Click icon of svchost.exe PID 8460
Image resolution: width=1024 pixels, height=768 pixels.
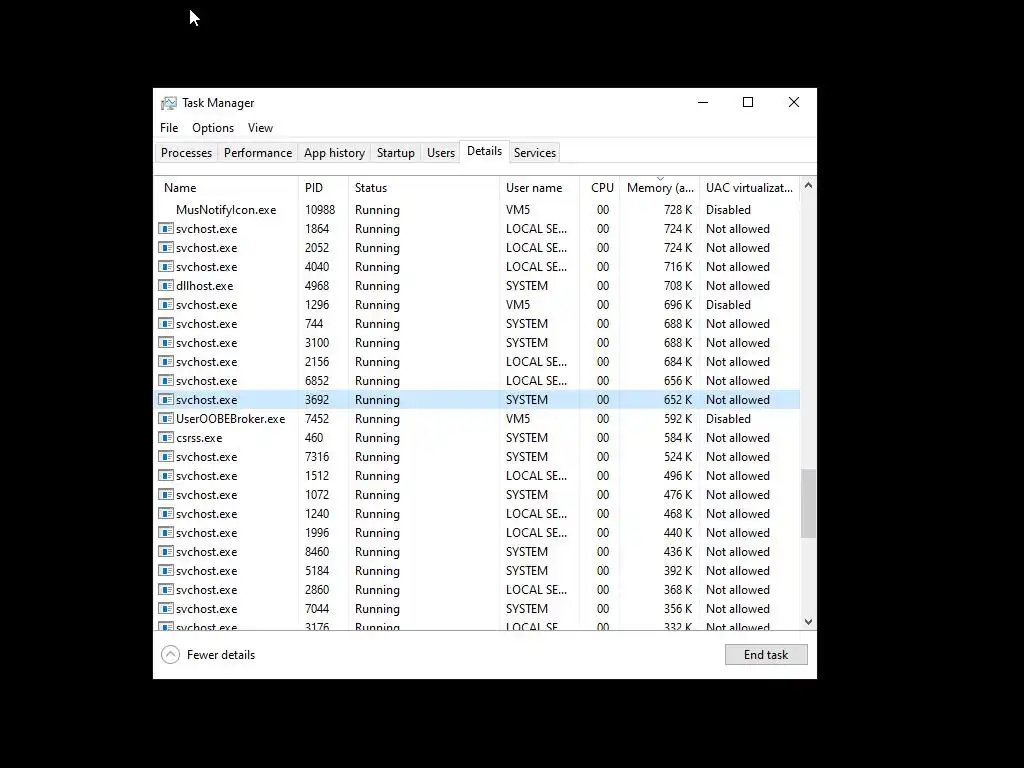coord(166,551)
